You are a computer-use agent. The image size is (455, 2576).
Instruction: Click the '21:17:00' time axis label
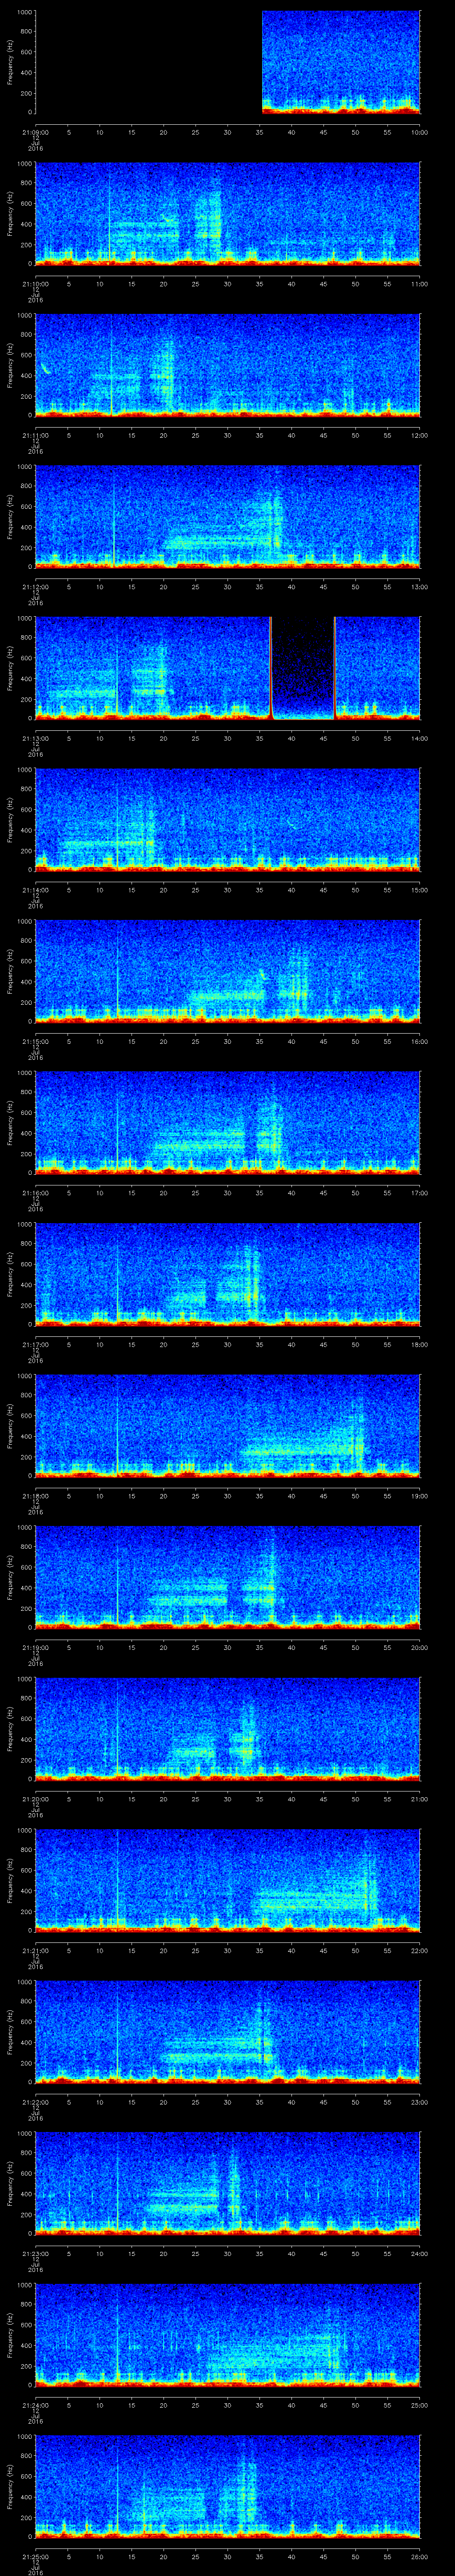point(35,1344)
